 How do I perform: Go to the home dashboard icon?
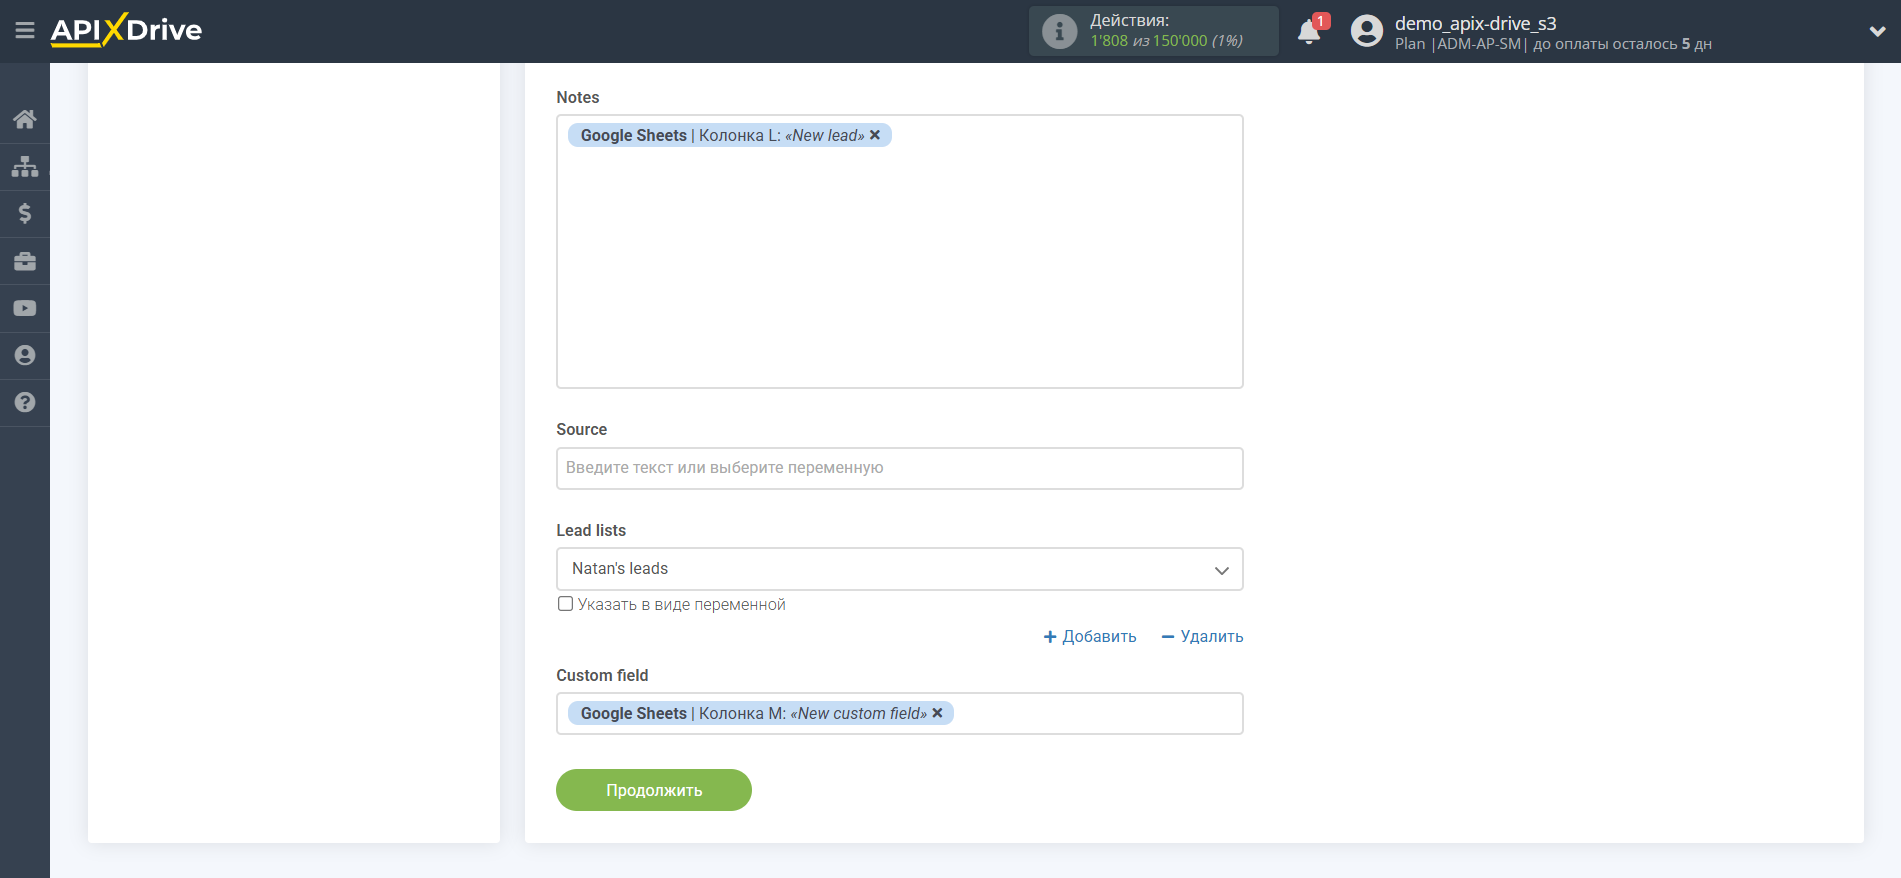25,120
